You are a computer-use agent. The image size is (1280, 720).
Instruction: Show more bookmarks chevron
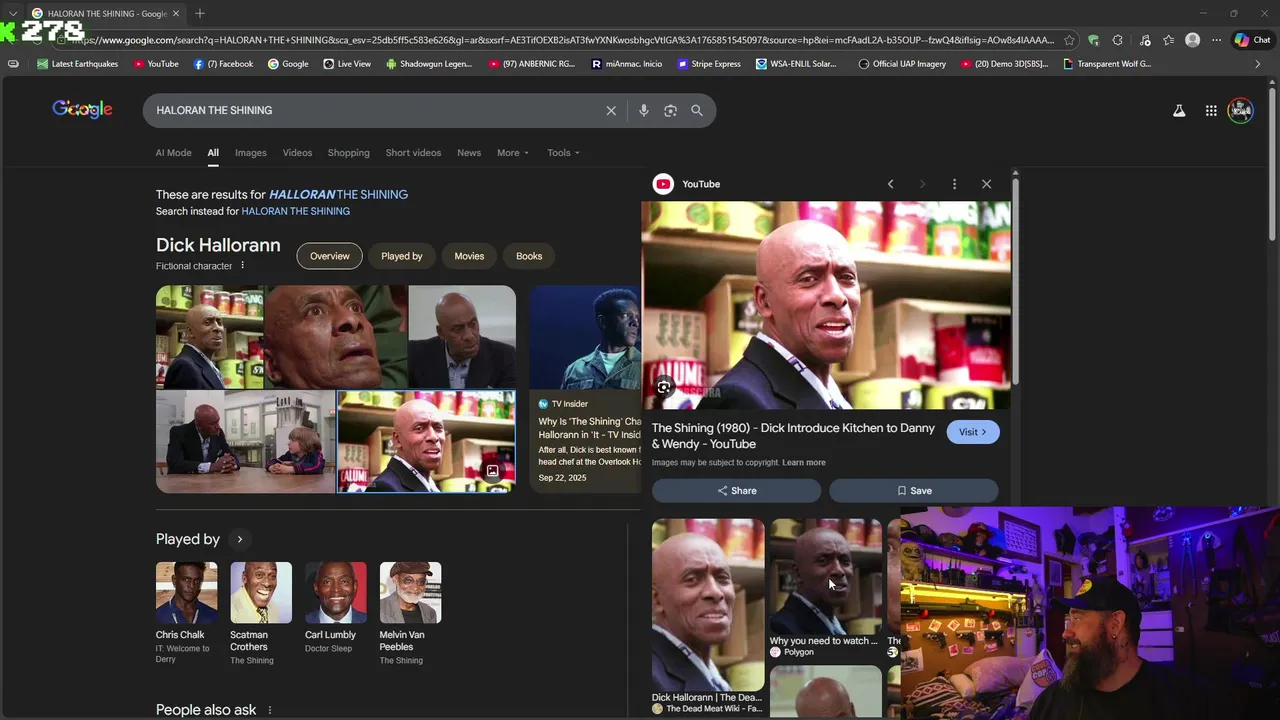pos(1258,64)
